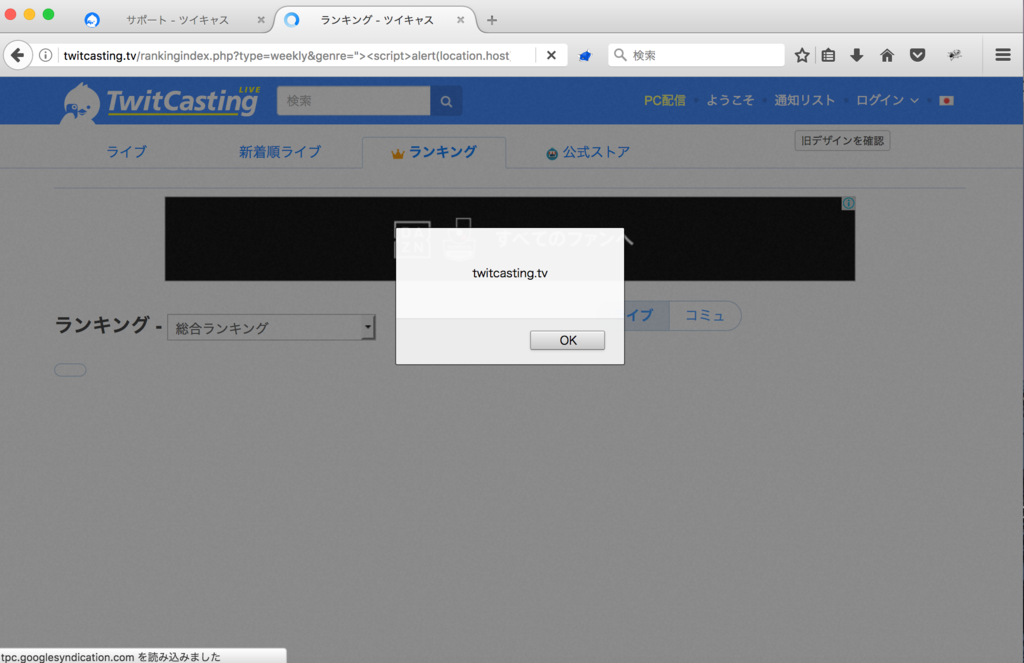Open the 公式ストア tab

click(x=588, y=152)
